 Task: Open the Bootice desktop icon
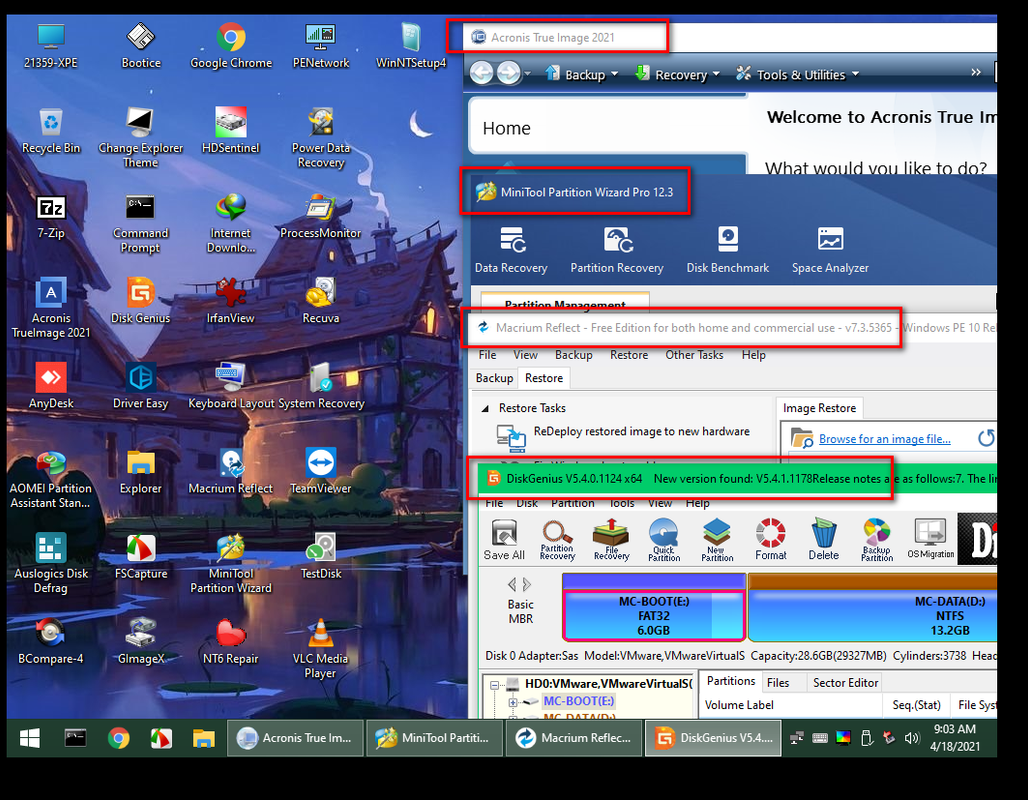140,45
